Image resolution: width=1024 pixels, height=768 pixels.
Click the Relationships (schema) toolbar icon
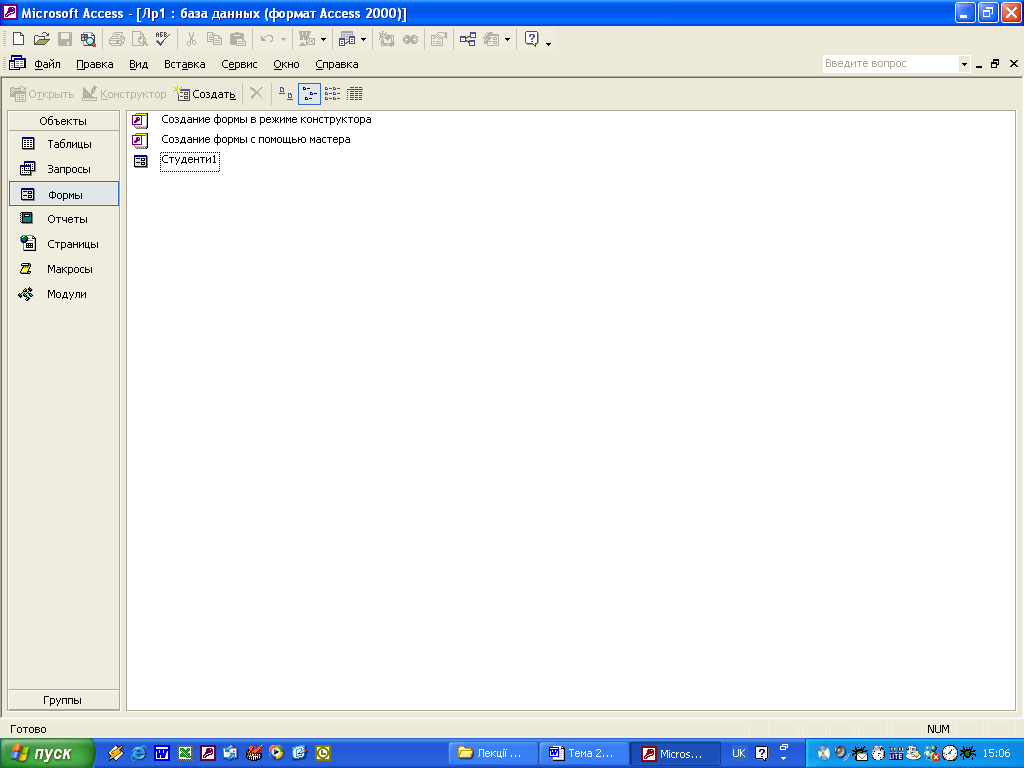click(x=468, y=39)
